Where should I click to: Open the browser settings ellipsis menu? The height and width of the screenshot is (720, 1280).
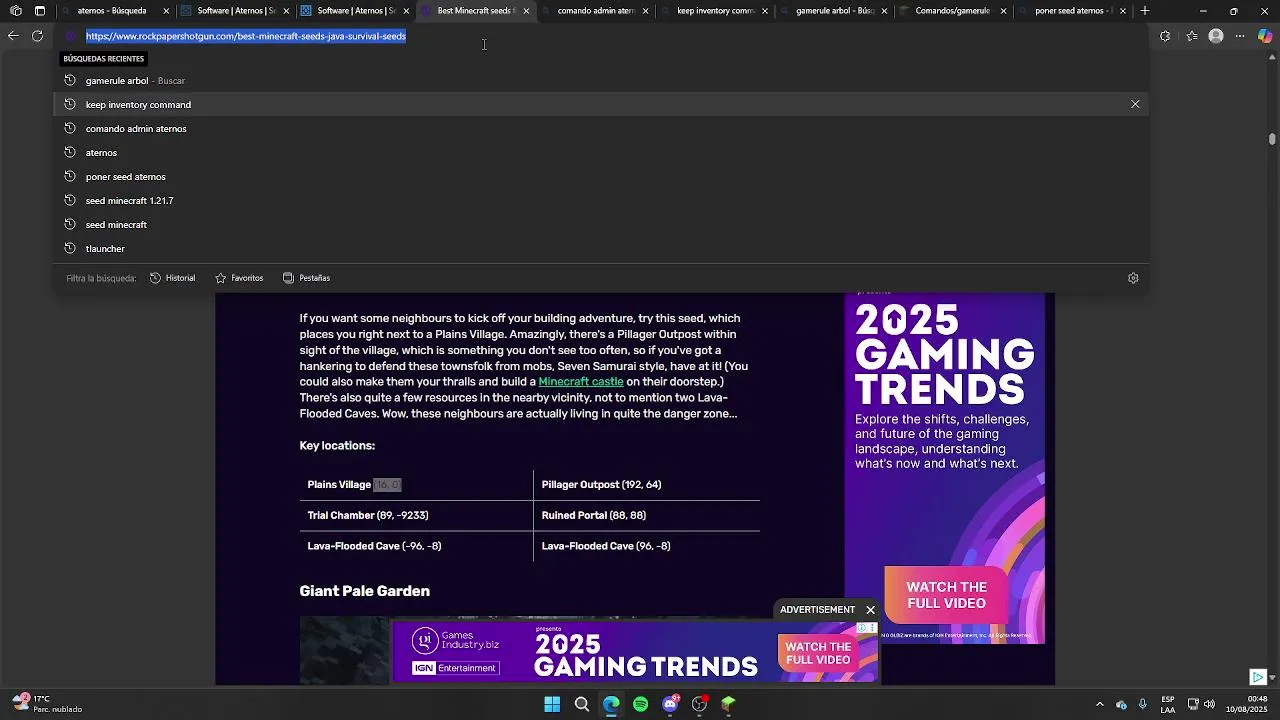click(x=1240, y=36)
